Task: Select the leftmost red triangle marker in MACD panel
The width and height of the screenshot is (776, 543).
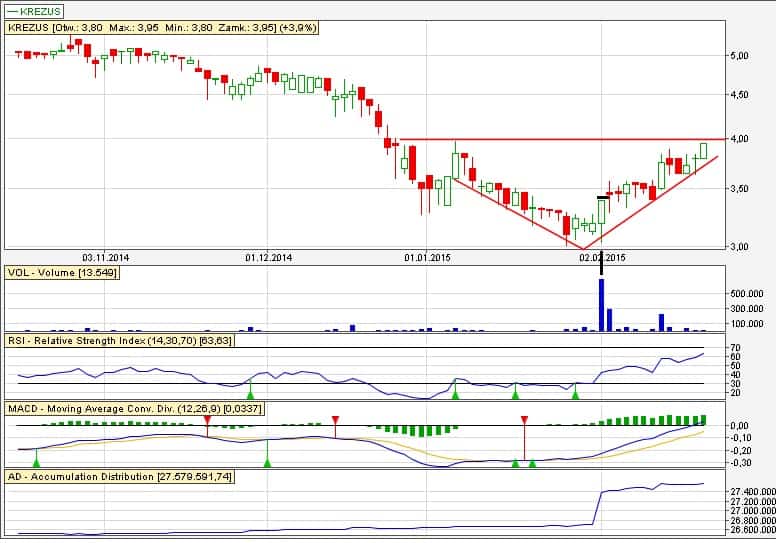Action: pos(207,419)
